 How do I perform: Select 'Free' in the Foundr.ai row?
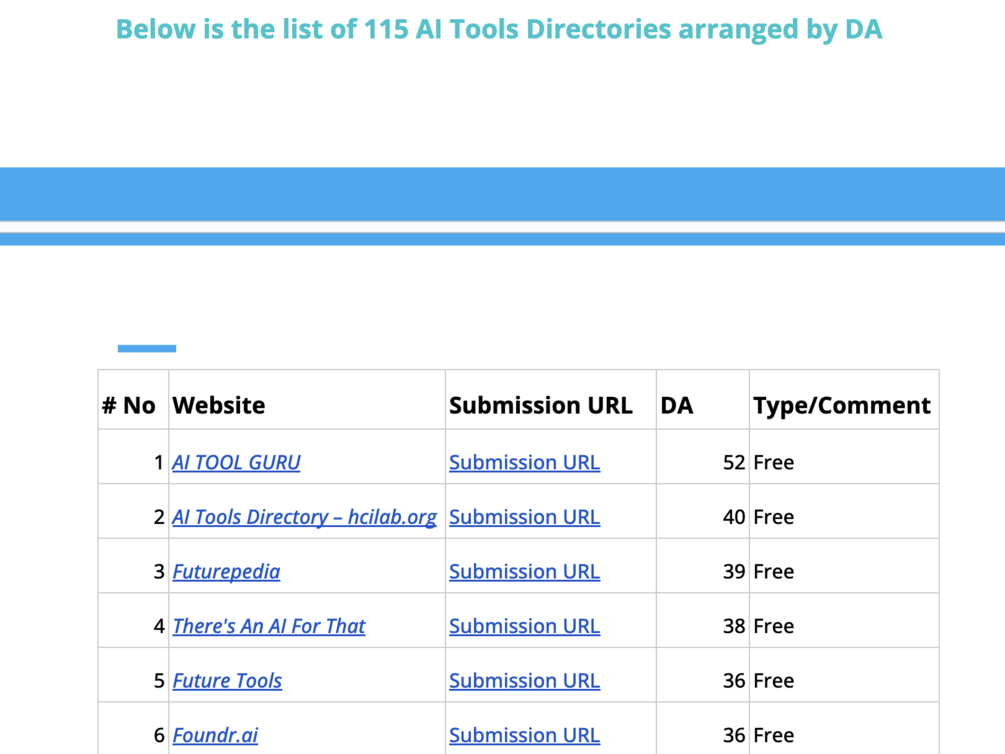(774, 735)
